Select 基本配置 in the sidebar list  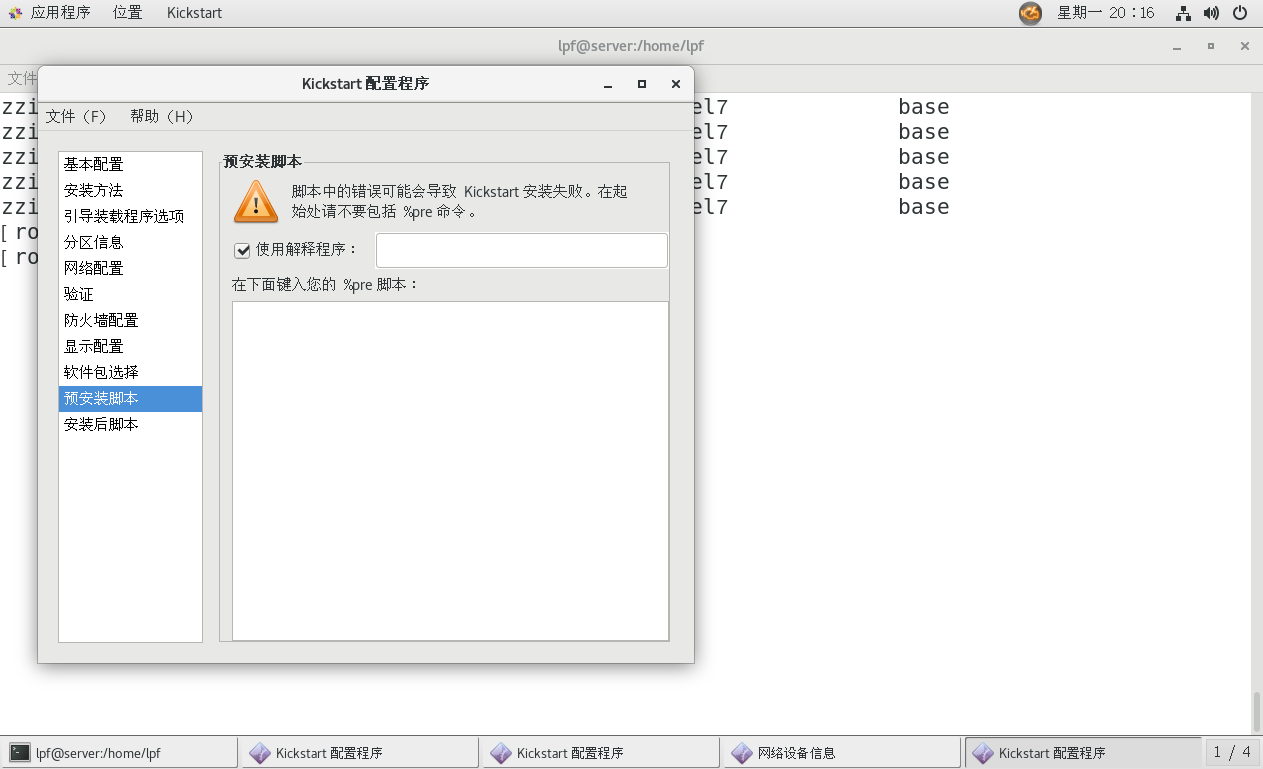tap(130, 164)
